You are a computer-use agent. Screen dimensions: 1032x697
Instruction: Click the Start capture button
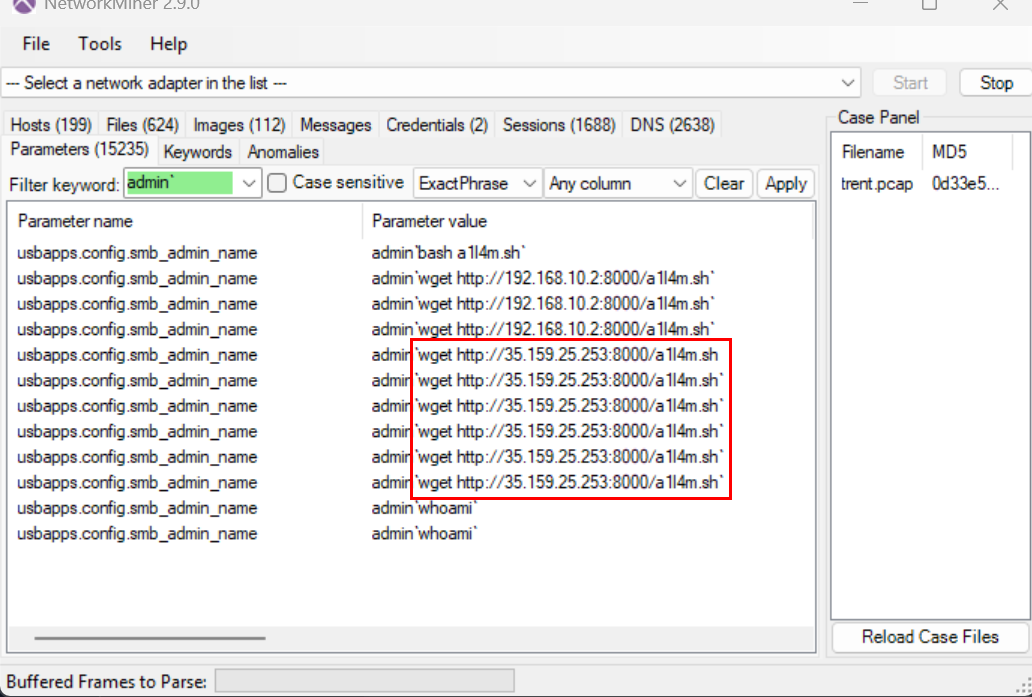910,83
